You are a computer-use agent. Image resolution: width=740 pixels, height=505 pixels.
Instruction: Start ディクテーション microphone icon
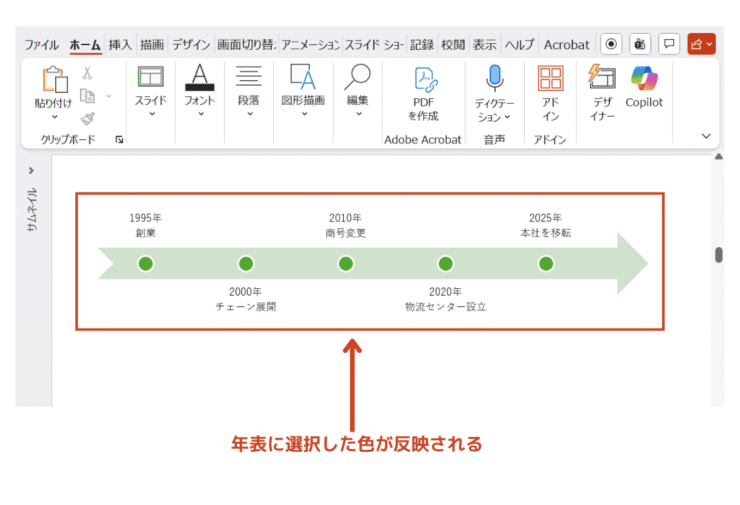click(494, 78)
